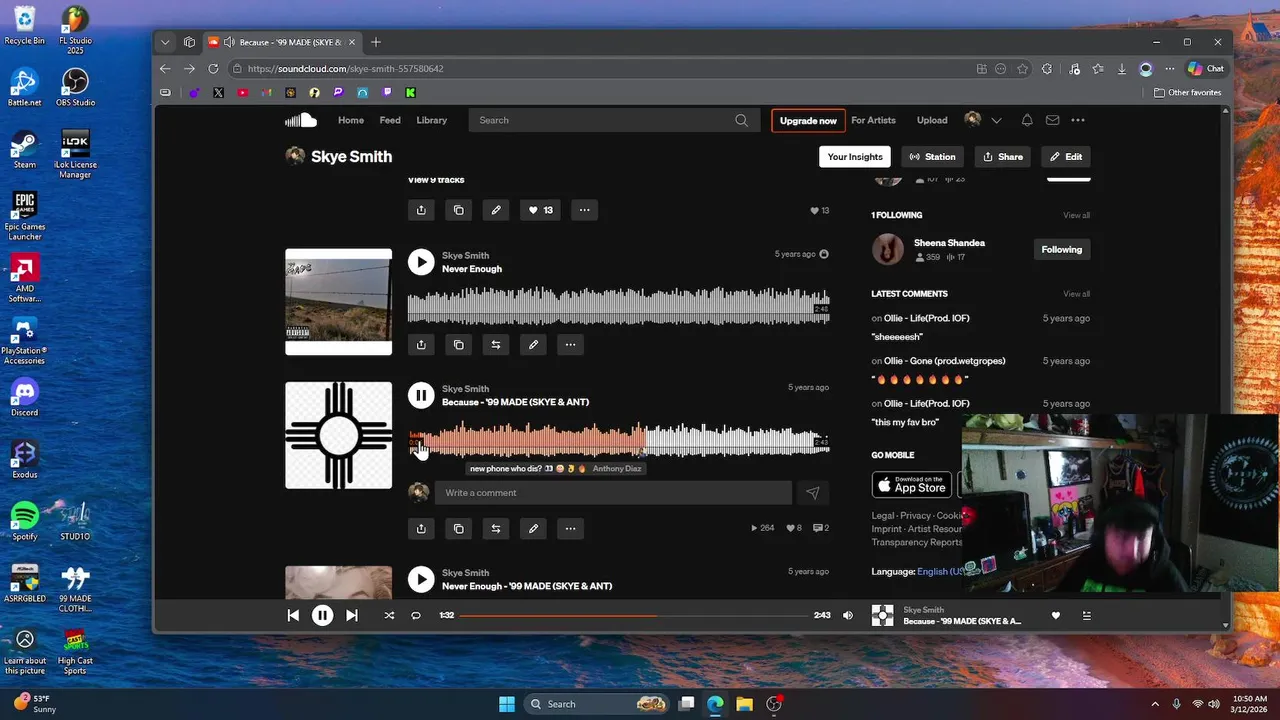Click the search magnifier icon in SoundCloud header
The image size is (1280, 720).
pyautogui.click(x=741, y=120)
